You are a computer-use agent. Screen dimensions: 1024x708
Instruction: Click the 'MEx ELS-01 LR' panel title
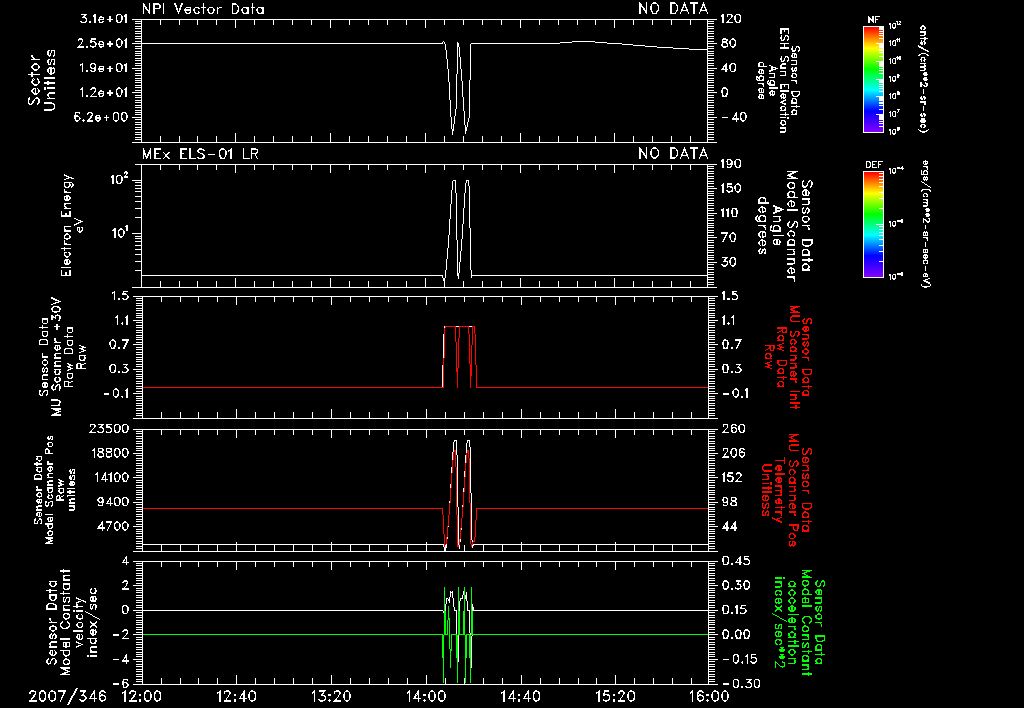200,154
